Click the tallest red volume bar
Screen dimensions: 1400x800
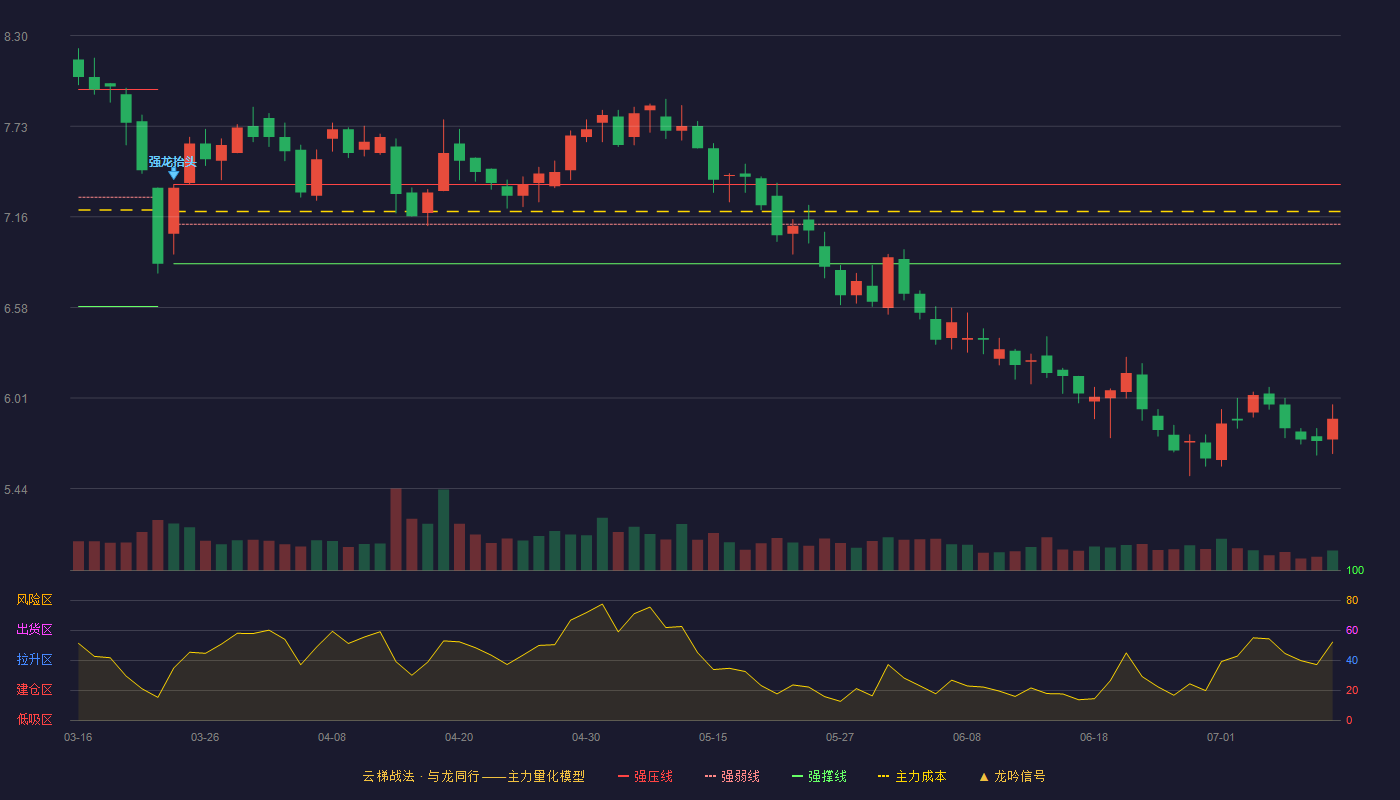coord(396,529)
